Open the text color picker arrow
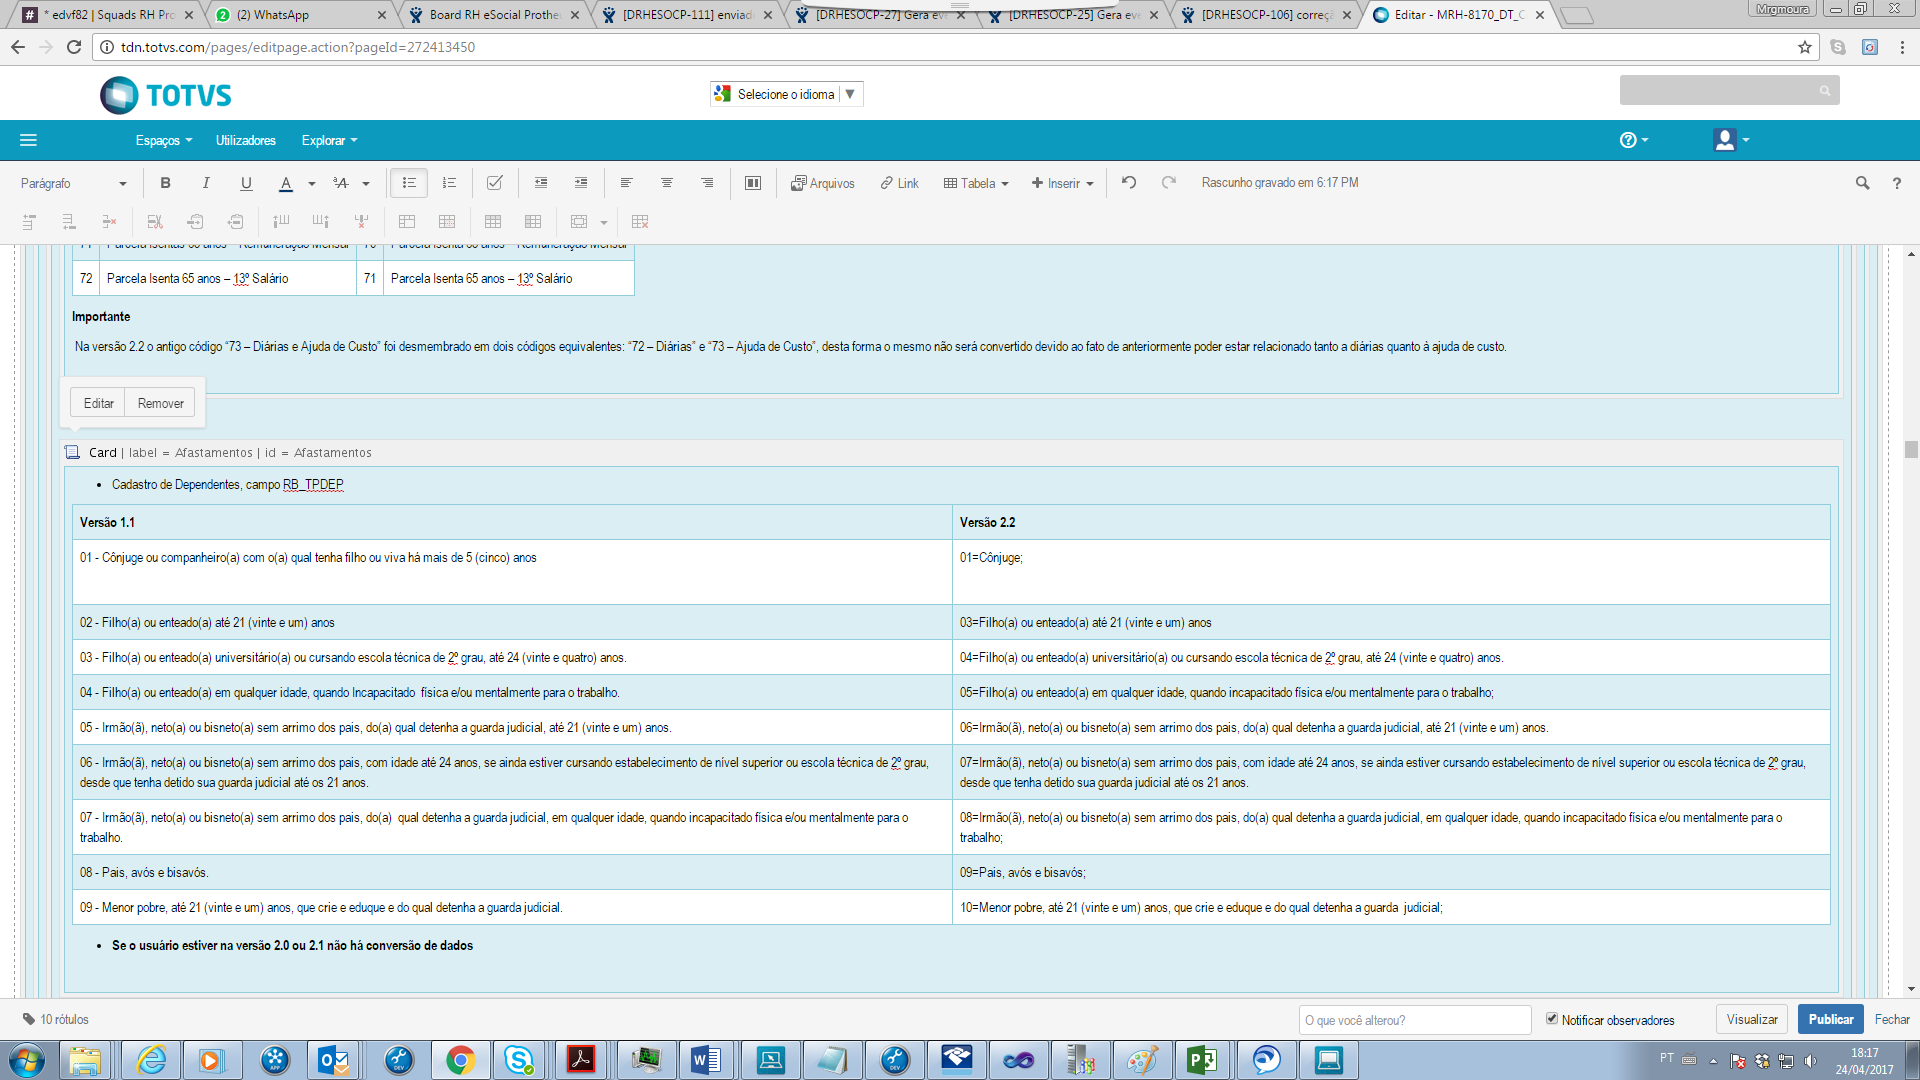 pyautogui.click(x=312, y=183)
